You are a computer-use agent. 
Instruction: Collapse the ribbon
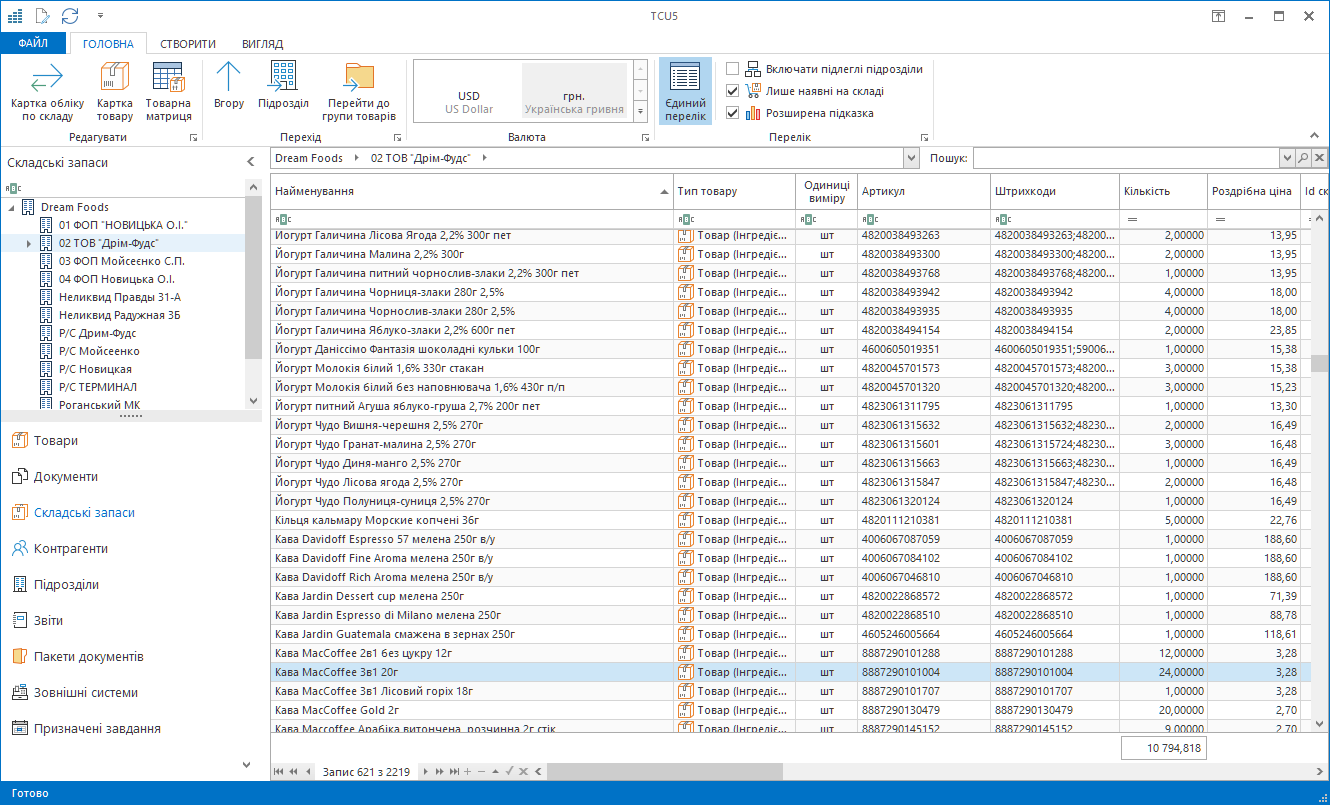tap(1315, 137)
